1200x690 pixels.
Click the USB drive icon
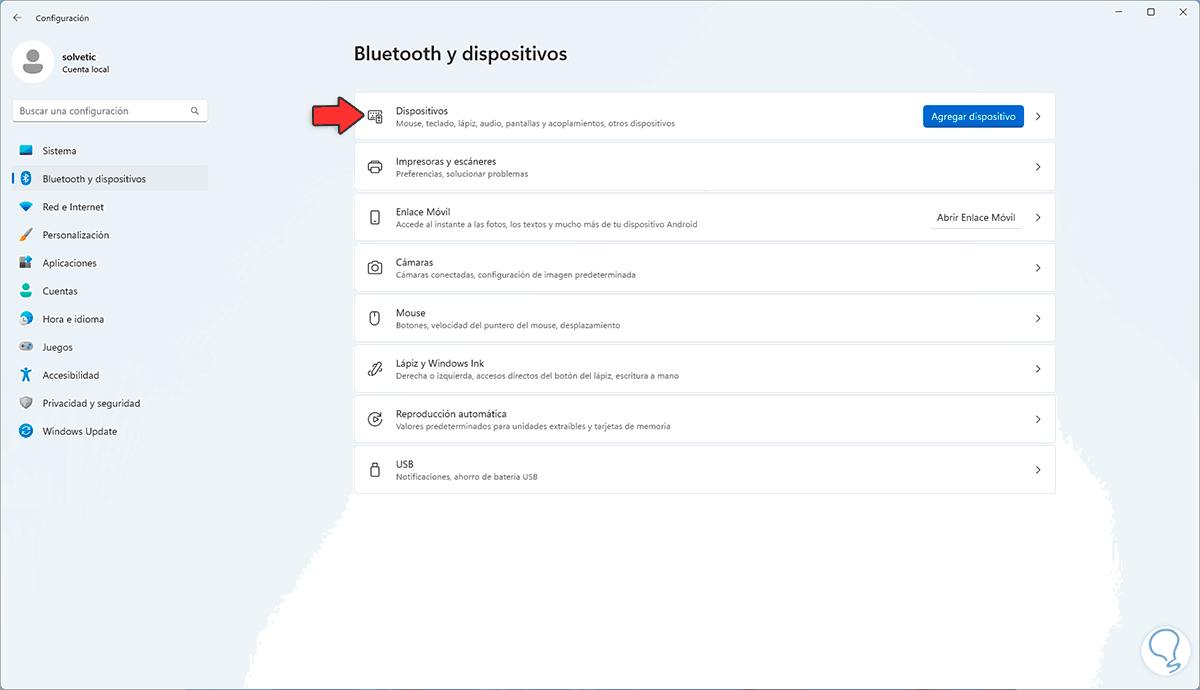pyautogui.click(x=375, y=470)
